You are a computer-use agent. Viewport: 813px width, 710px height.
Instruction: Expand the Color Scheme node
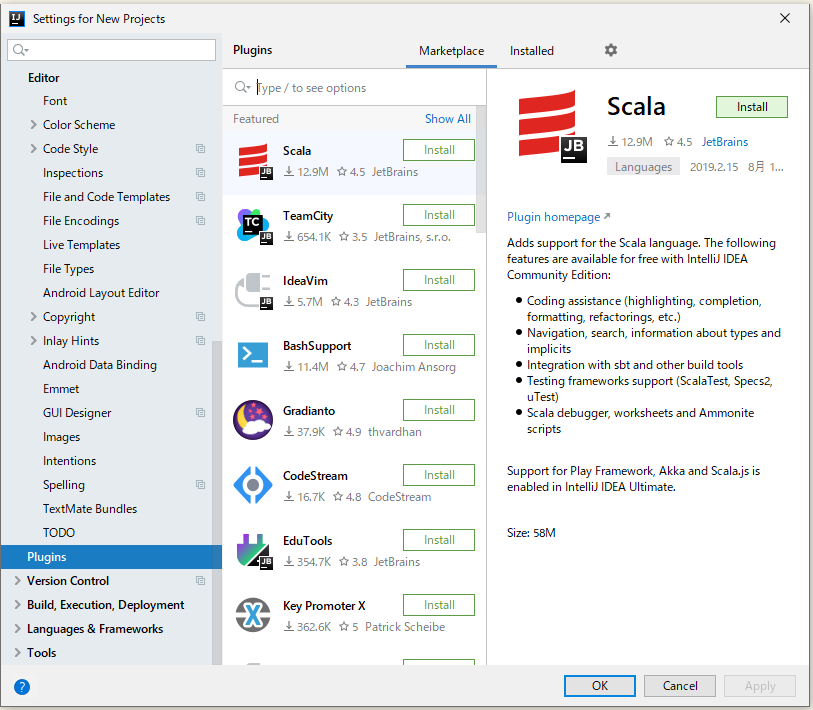tap(34, 124)
